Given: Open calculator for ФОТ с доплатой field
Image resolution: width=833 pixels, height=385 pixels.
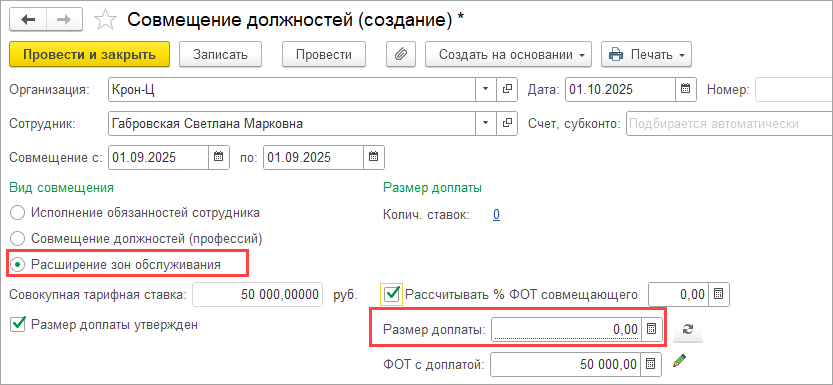Looking at the screenshot, I should coord(652,364).
